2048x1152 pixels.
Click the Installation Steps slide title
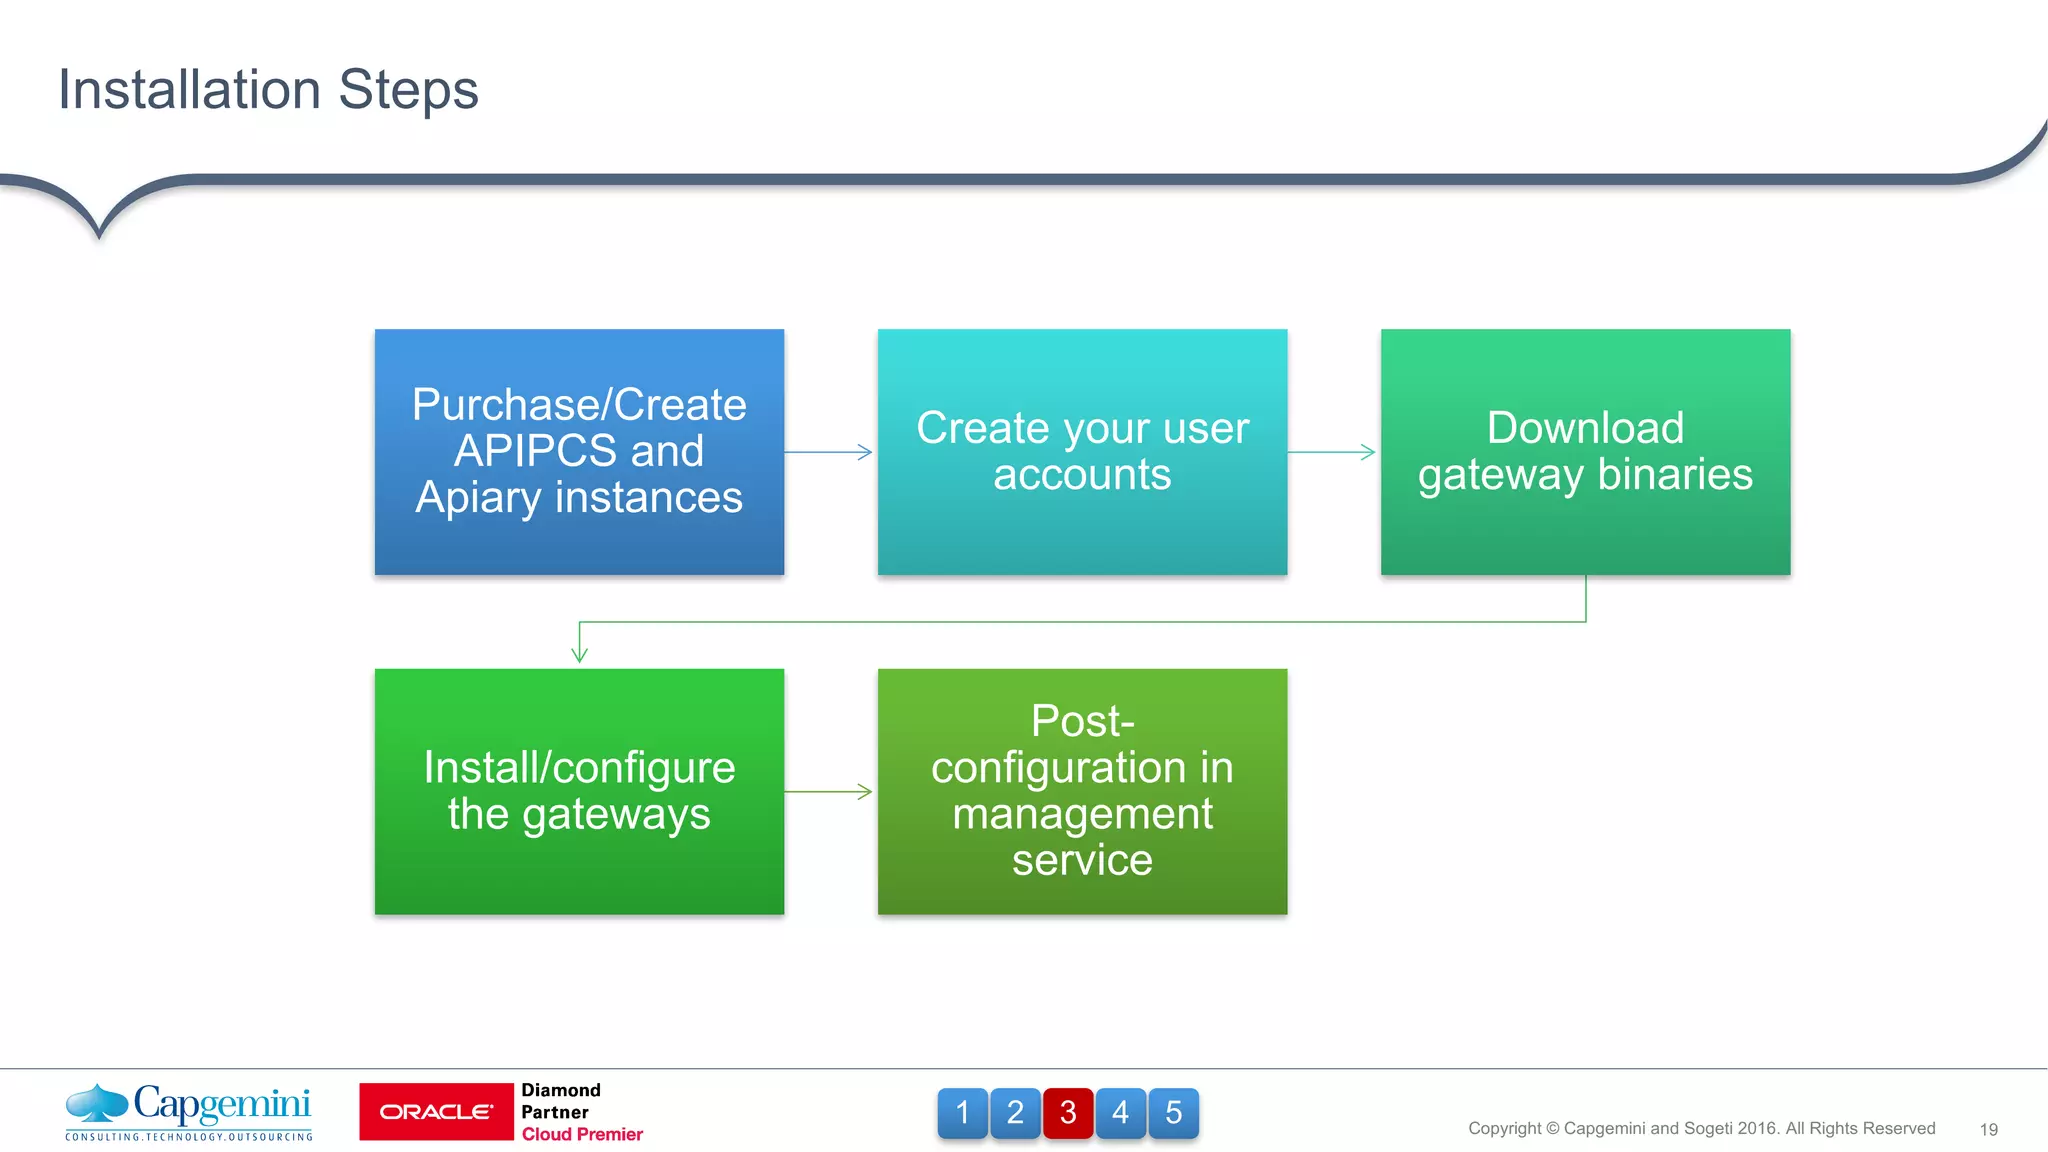[x=268, y=90]
